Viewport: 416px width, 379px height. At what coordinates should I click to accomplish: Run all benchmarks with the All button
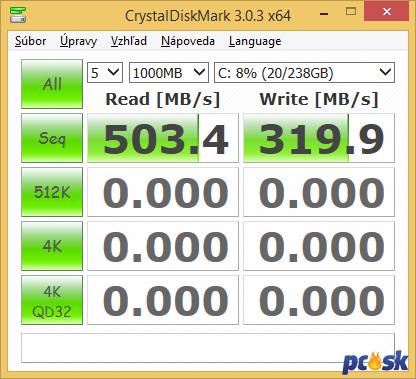[52, 84]
